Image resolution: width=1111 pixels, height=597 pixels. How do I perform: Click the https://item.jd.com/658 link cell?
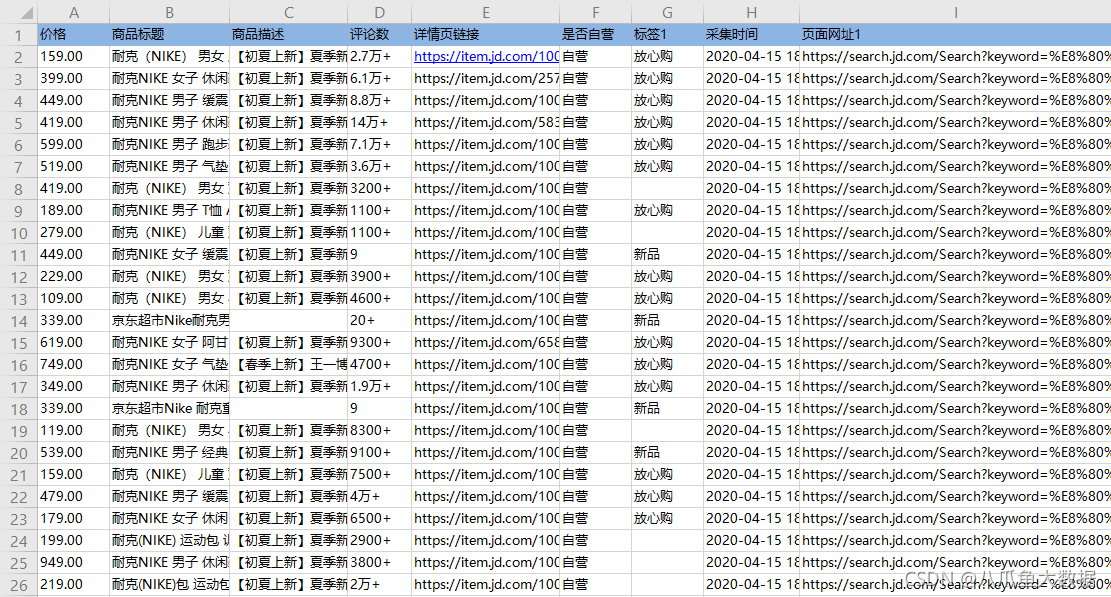click(486, 342)
